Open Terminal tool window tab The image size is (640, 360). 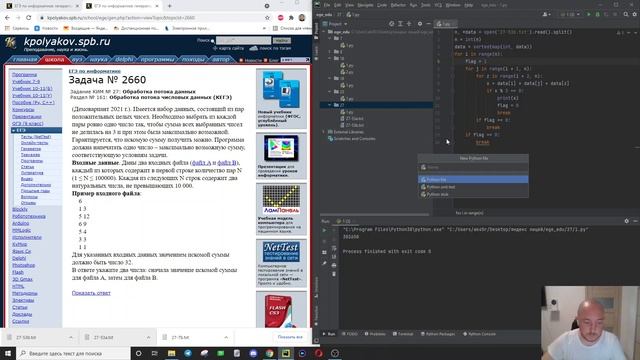[403, 334]
